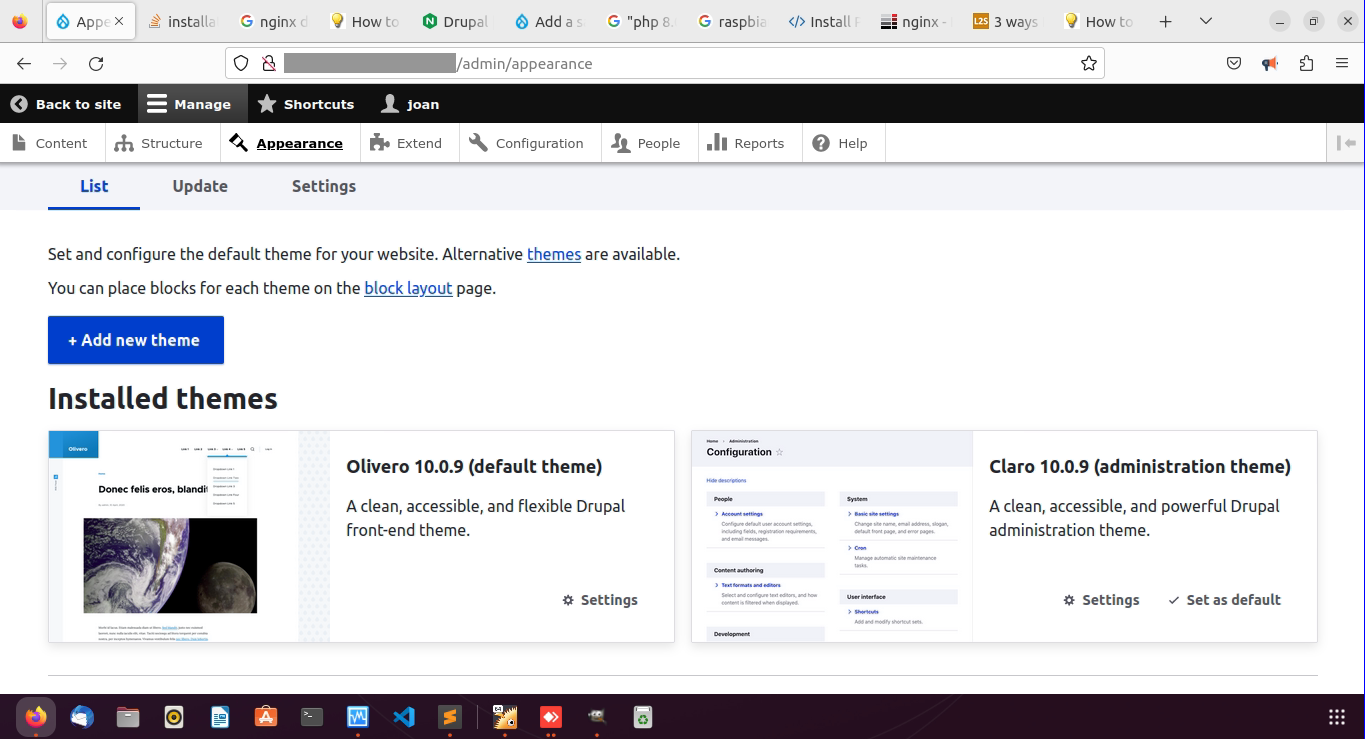The image size is (1365, 739).
Task: Switch to the "installa" browser tab
Action: click(x=181, y=21)
